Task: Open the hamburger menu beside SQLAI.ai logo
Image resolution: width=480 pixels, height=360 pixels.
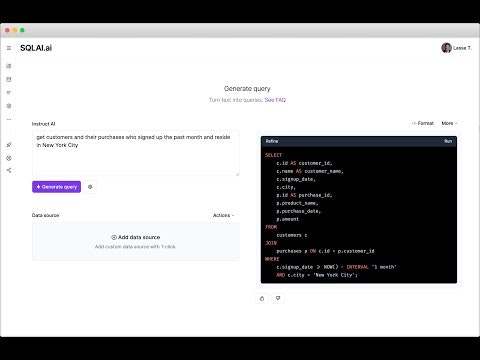Action: pyautogui.click(x=9, y=48)
